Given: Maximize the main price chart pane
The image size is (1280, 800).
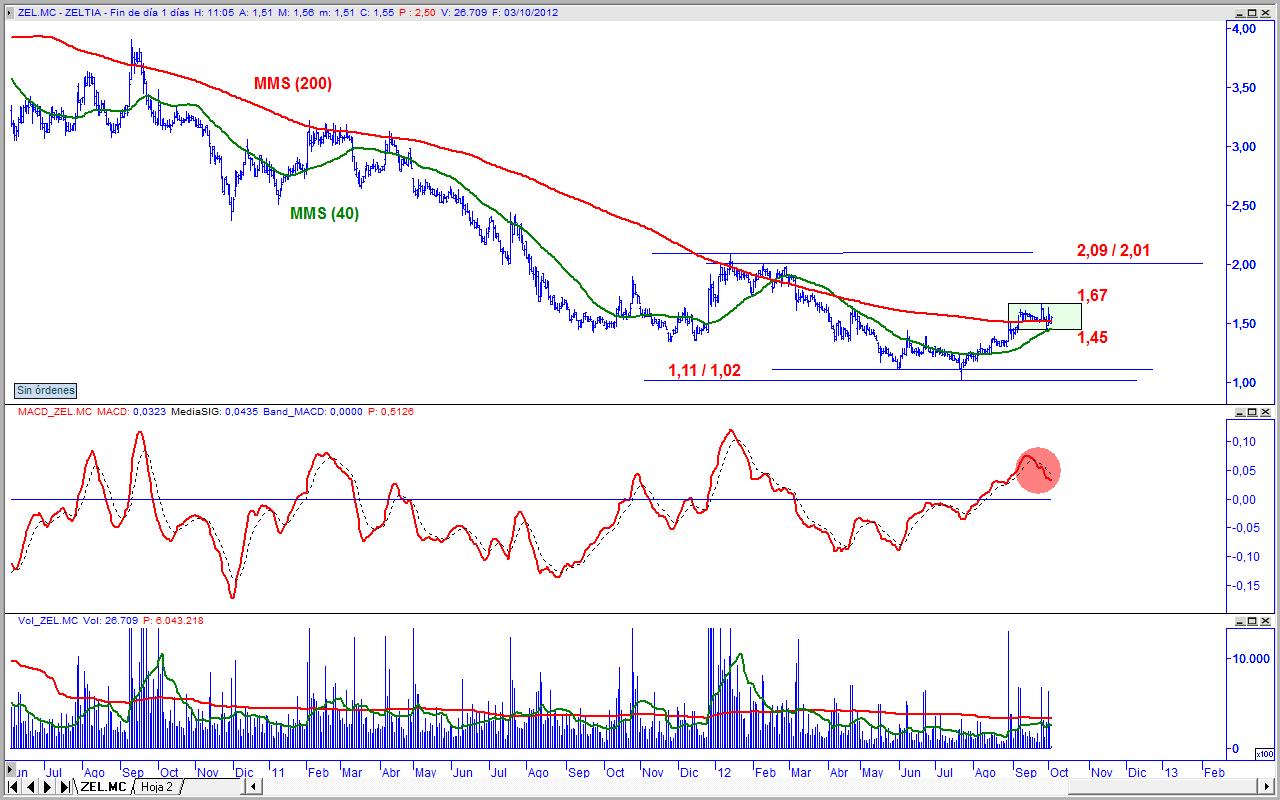Looking at the screenshot, I should 1252,13.
